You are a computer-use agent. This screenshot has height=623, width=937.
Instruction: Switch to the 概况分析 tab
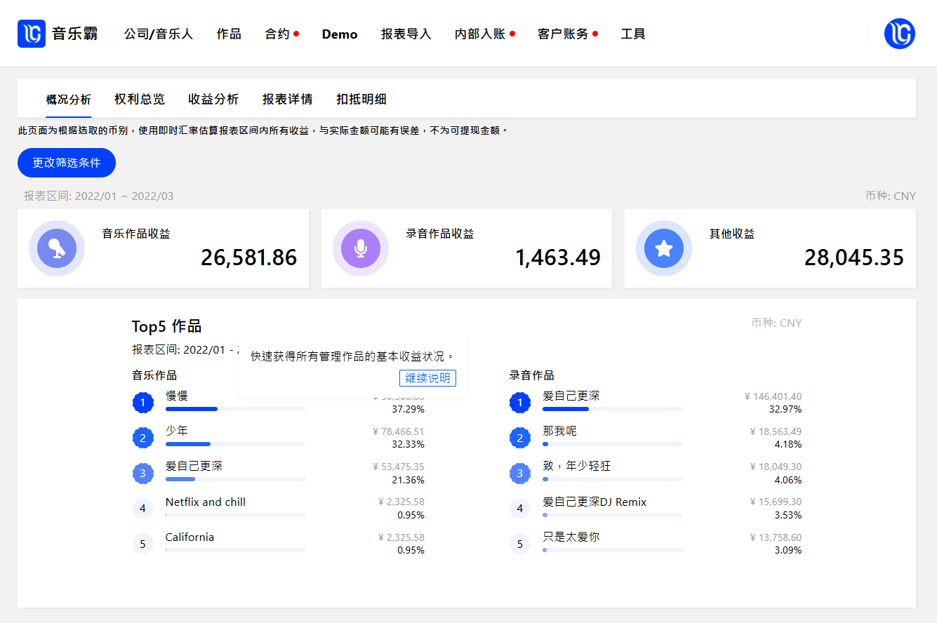(69, 99)
